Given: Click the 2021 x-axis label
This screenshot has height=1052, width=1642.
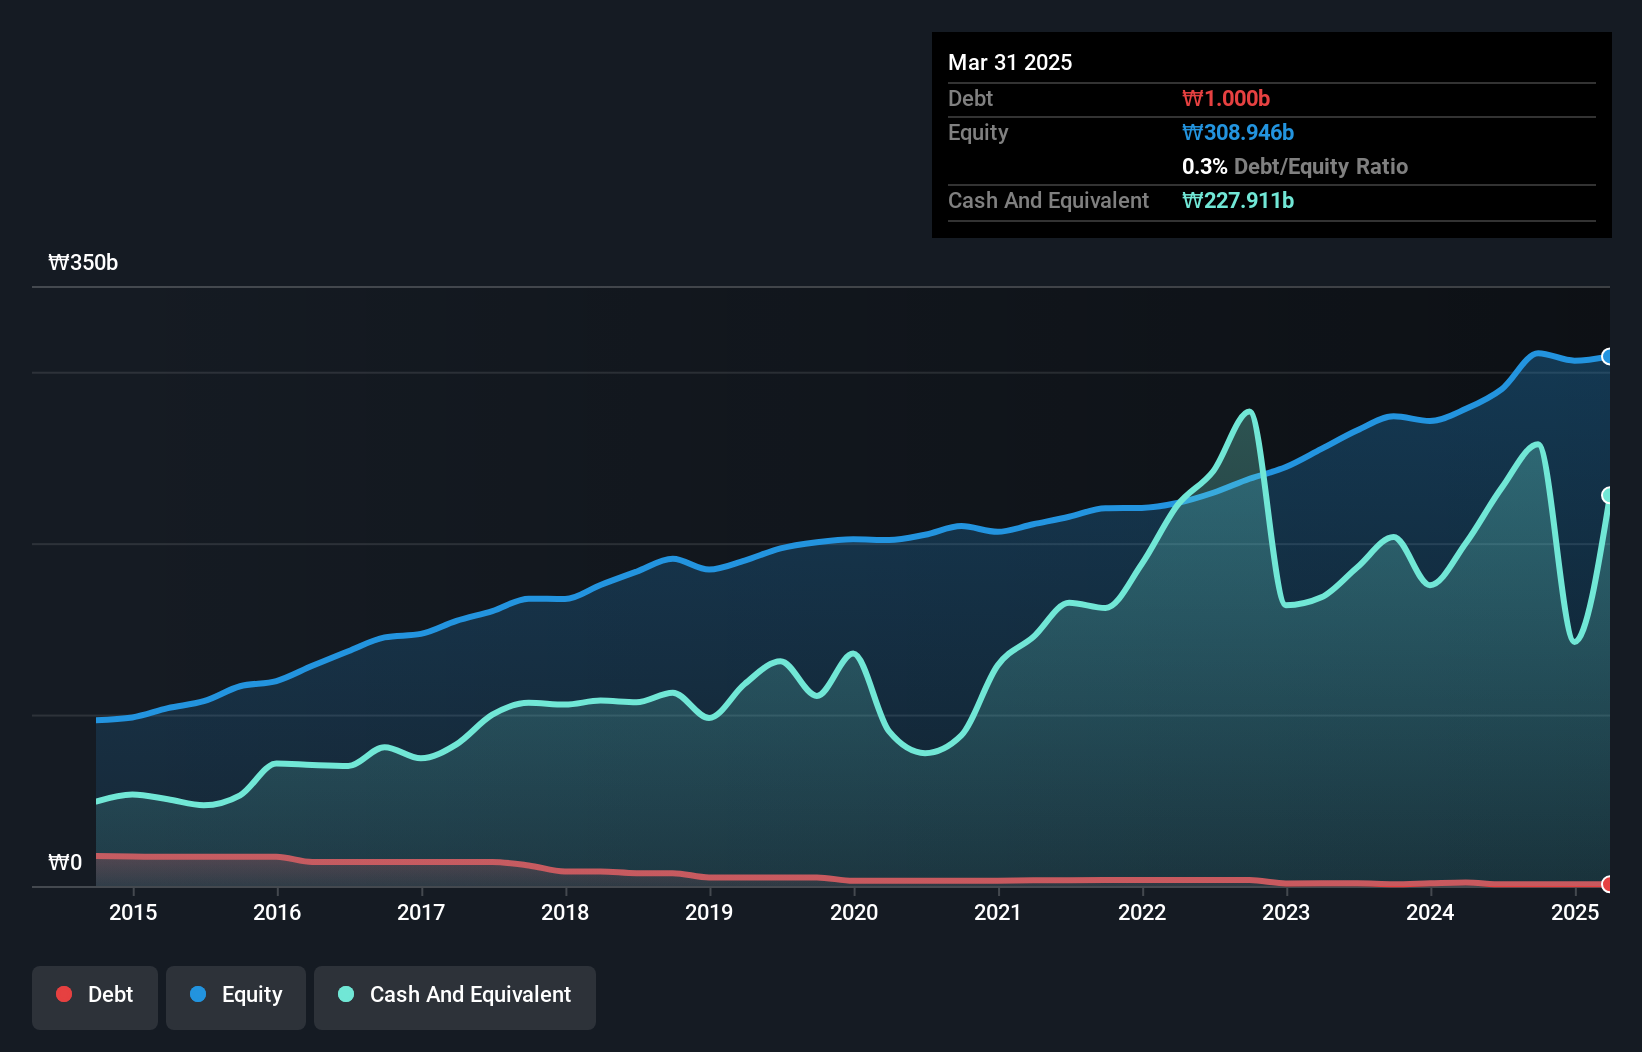Looking at the screenshot, I should (x=998, y=913).
